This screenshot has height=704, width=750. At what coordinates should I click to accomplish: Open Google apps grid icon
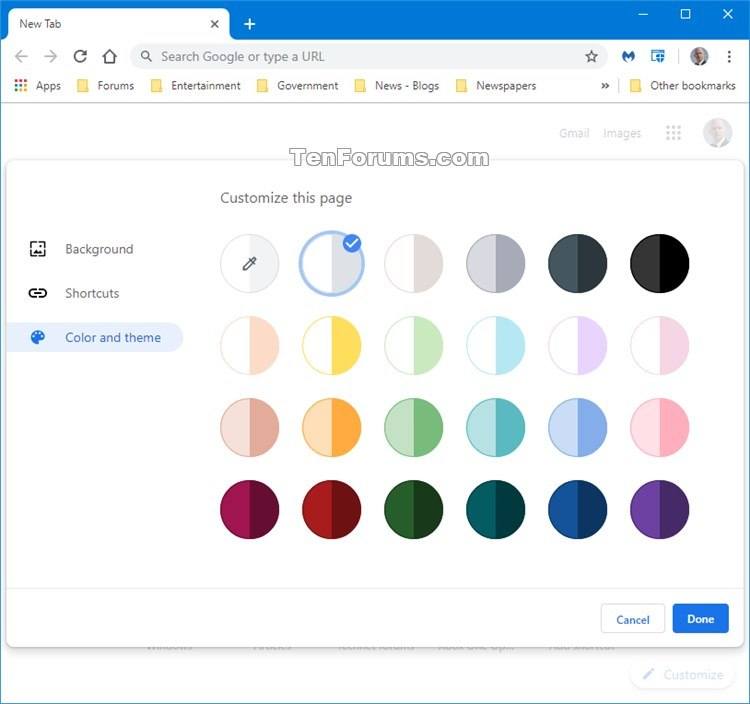pyautogui.click(x=673, y=133)
